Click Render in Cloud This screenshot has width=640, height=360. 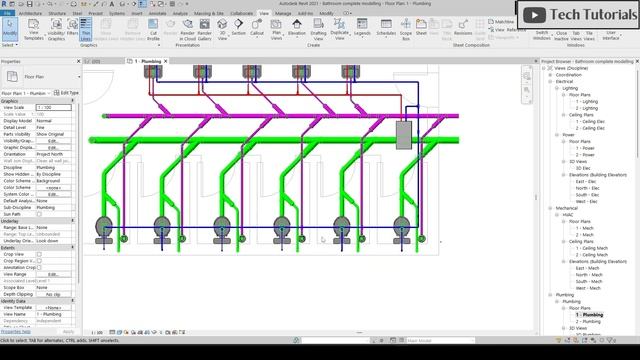point(187,29)
